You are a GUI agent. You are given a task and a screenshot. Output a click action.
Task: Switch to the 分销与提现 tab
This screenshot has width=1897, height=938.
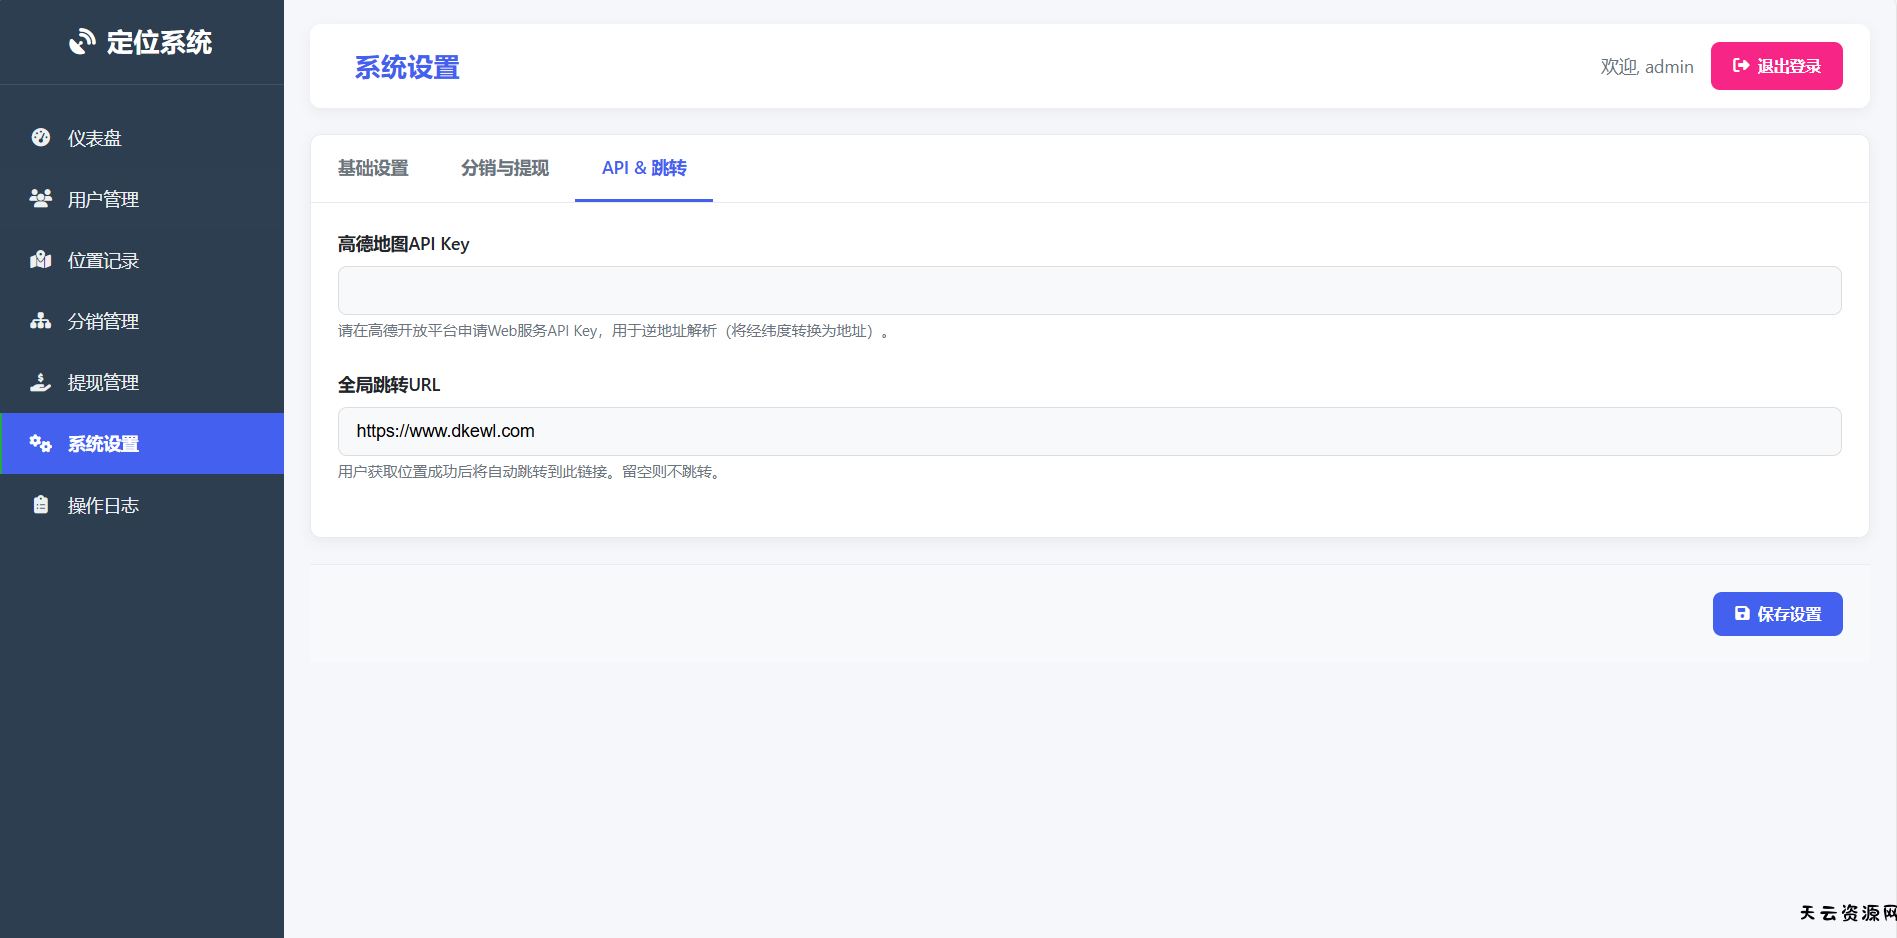pyautogui.click(x=505, y=168)
